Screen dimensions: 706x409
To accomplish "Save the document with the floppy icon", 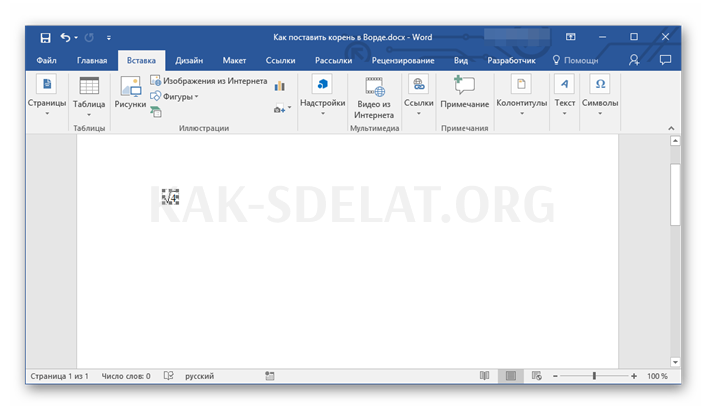I will click(x=45, y=37).
